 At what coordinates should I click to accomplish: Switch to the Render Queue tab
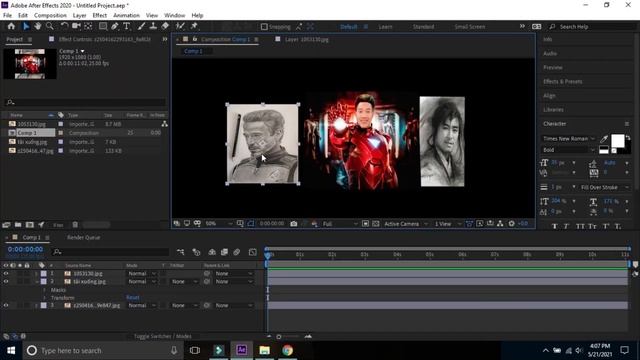pyautogui.click(x=83, y=238)
